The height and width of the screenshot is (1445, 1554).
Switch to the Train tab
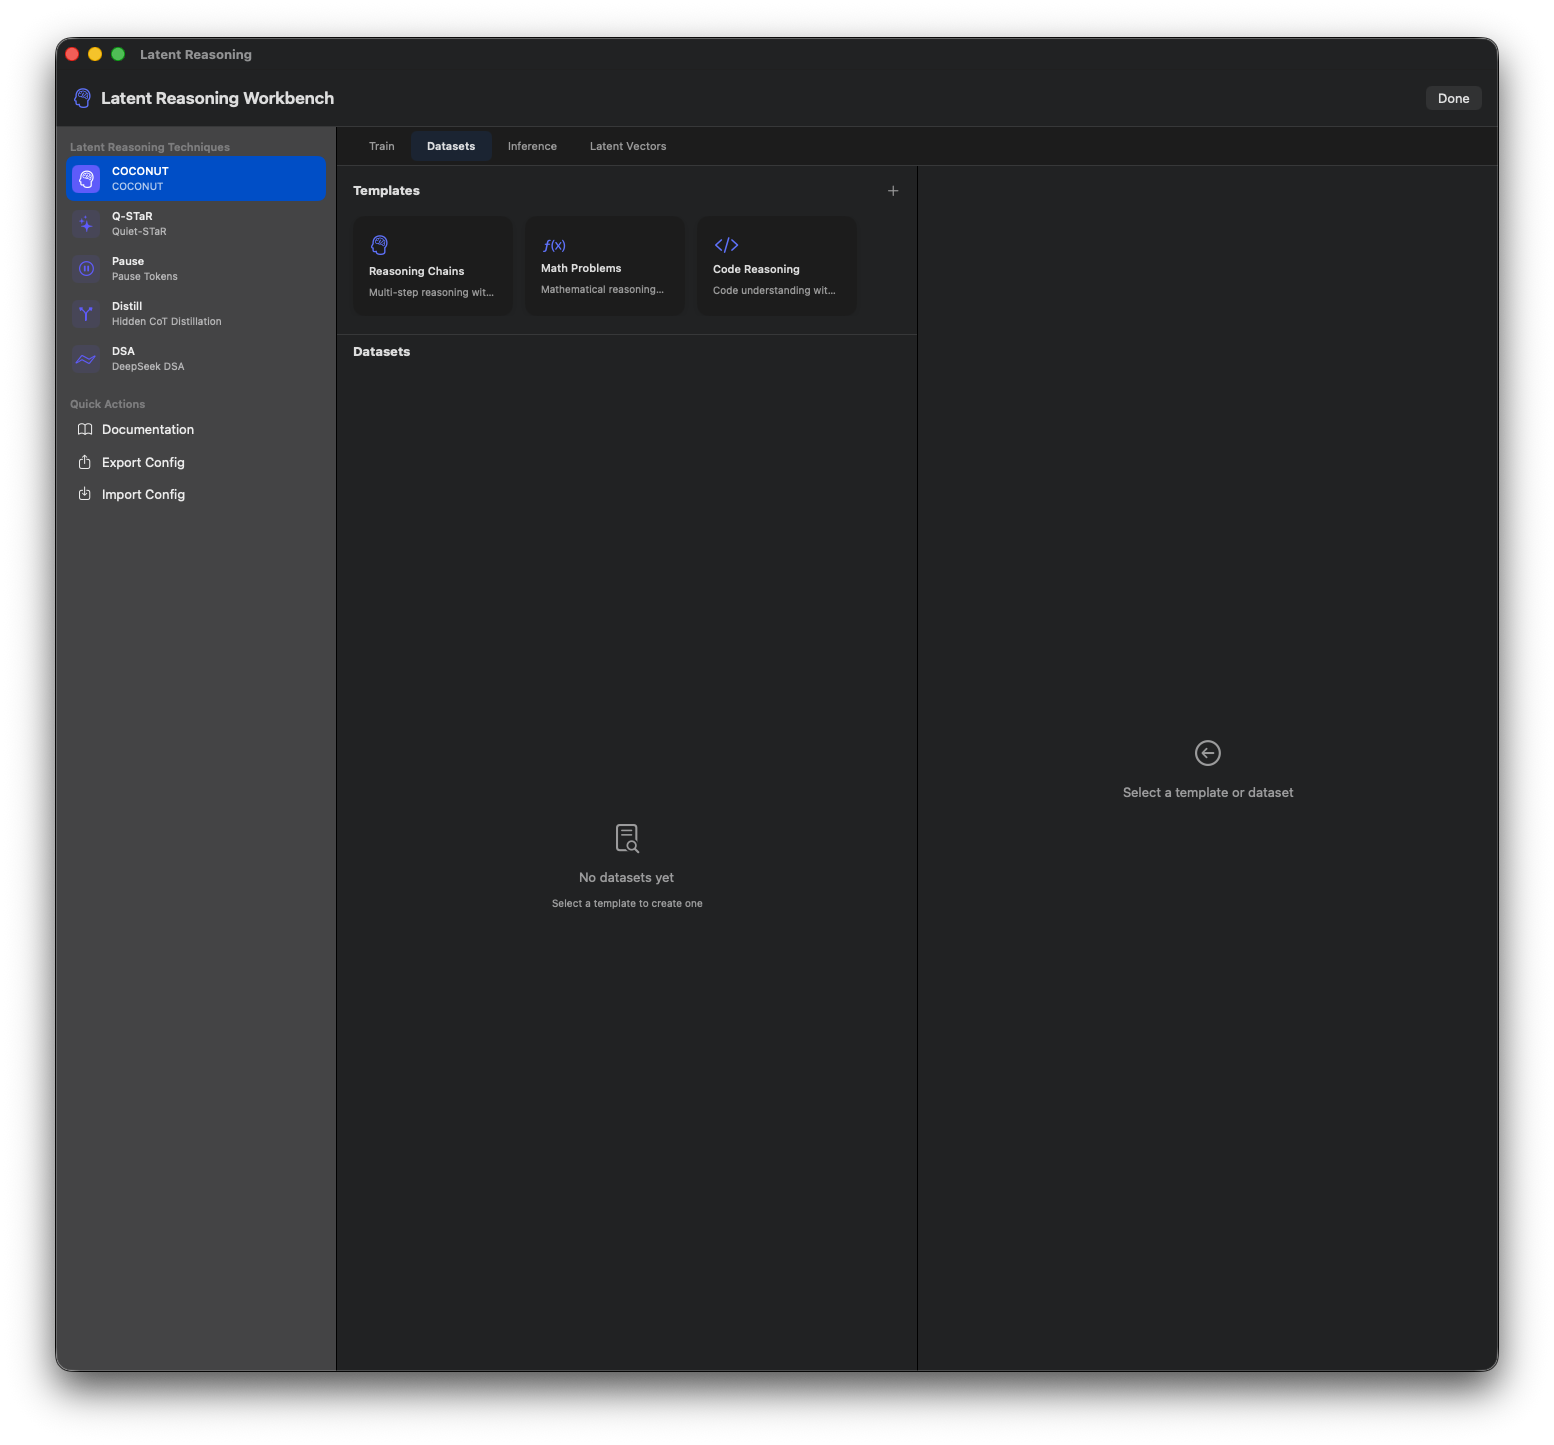coord(381,146)
